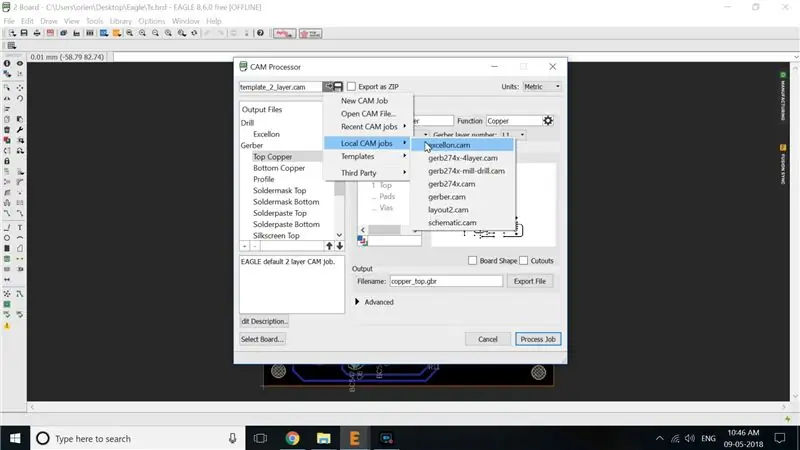Click the Info tool in left toolbar
The width and height of the screenshot is (800, 450).
[7, 63]
